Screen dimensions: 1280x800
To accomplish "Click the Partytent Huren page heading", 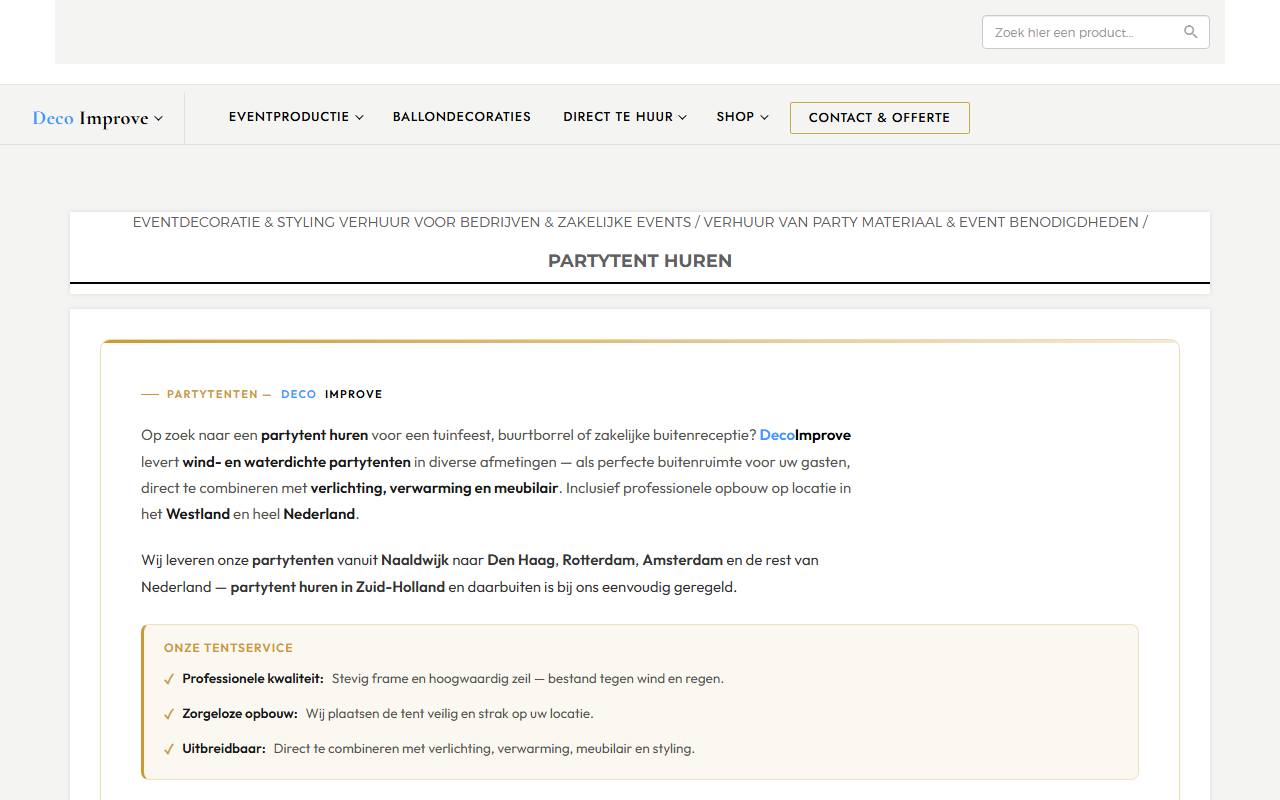I will 640,261.
